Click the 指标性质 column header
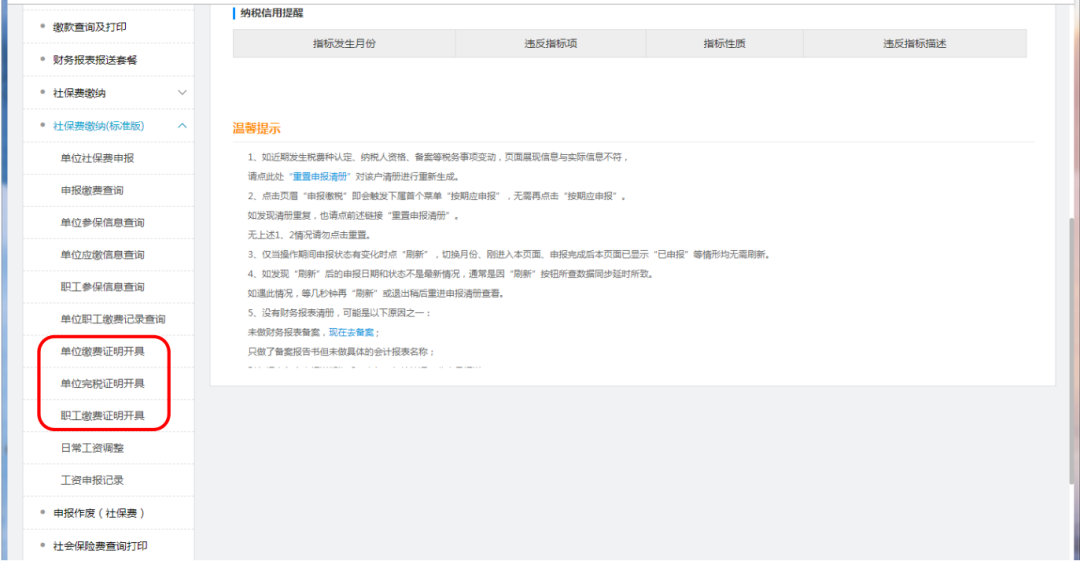 tap(725, 43)
